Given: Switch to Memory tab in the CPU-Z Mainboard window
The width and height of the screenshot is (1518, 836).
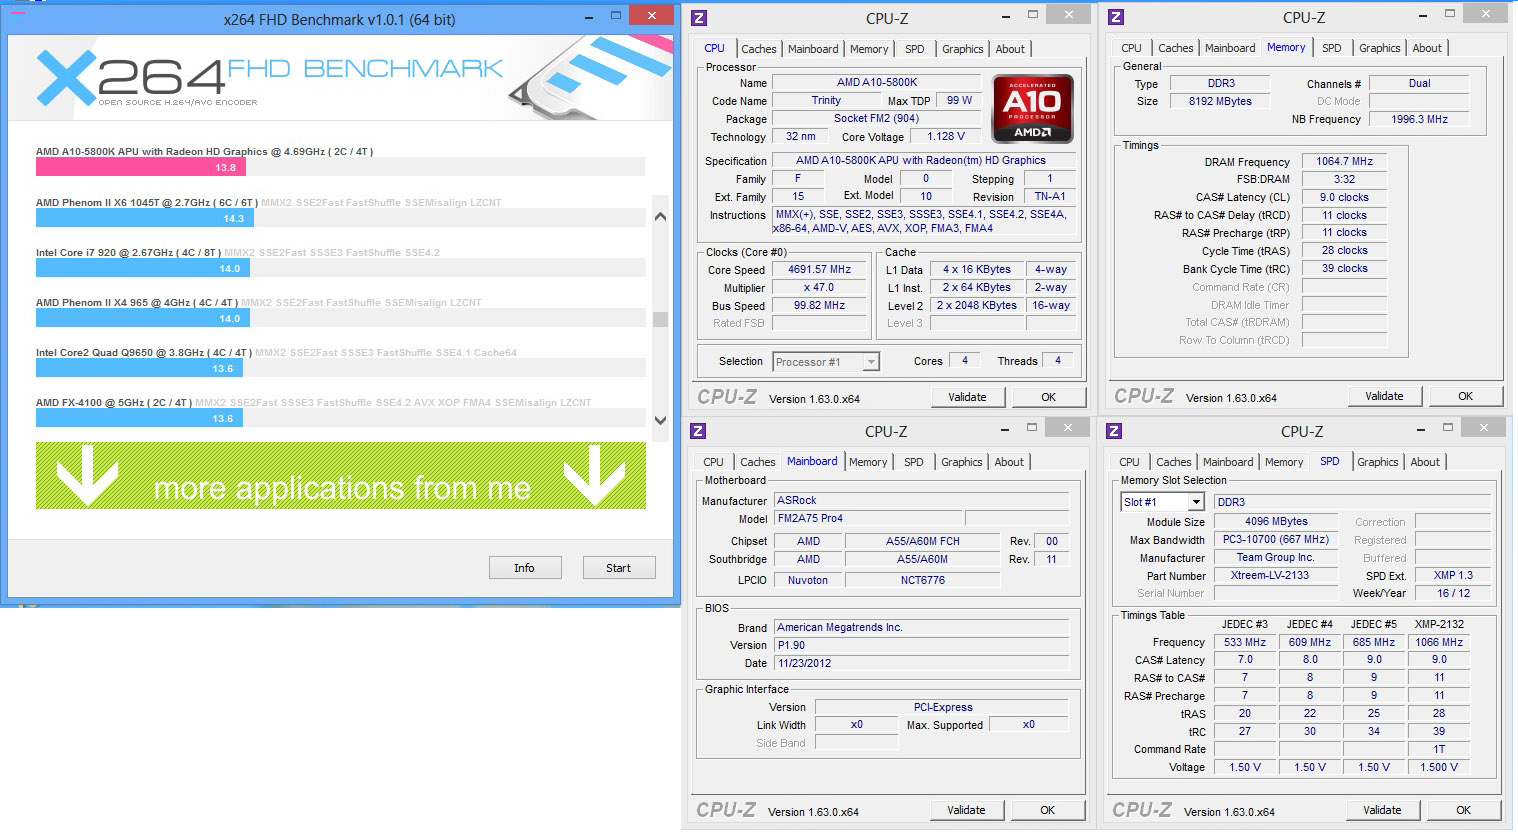Looking at the screenshot, I should pos(867,462).
